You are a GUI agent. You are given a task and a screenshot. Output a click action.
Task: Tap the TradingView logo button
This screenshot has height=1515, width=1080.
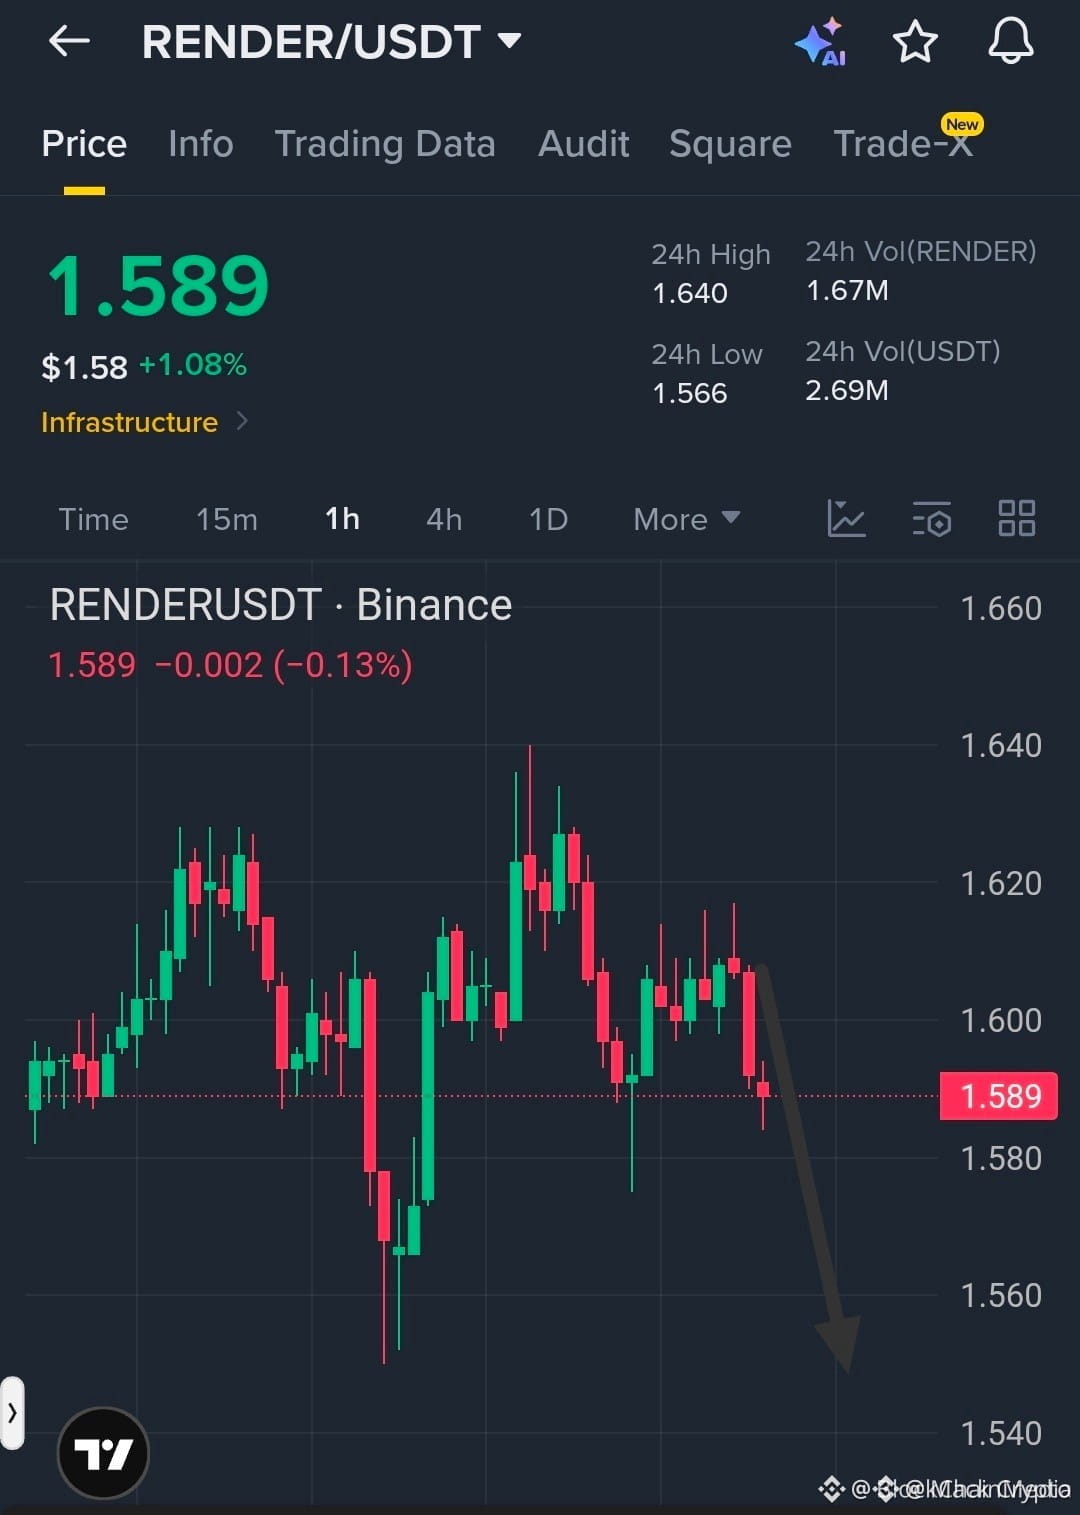coord(103,1453)
